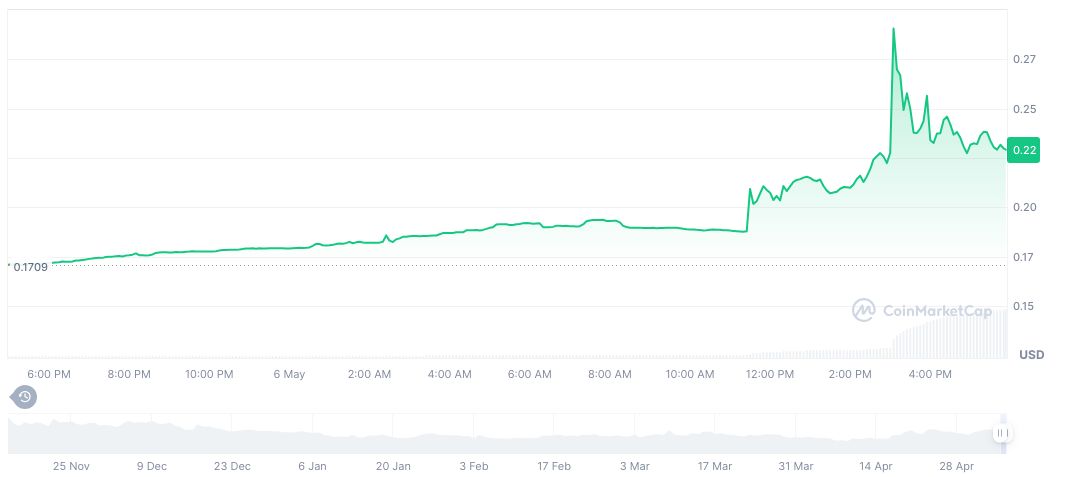This screenshot has width=1072, height=477.
Task: Click the volume bars at chart bottom right
Action: [950, 334]
